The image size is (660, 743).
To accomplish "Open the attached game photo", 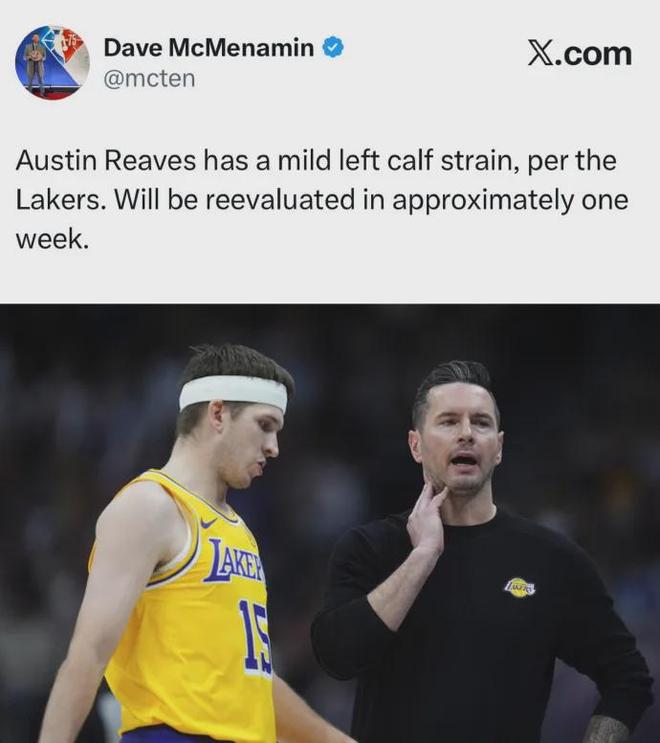I will 330,523.
